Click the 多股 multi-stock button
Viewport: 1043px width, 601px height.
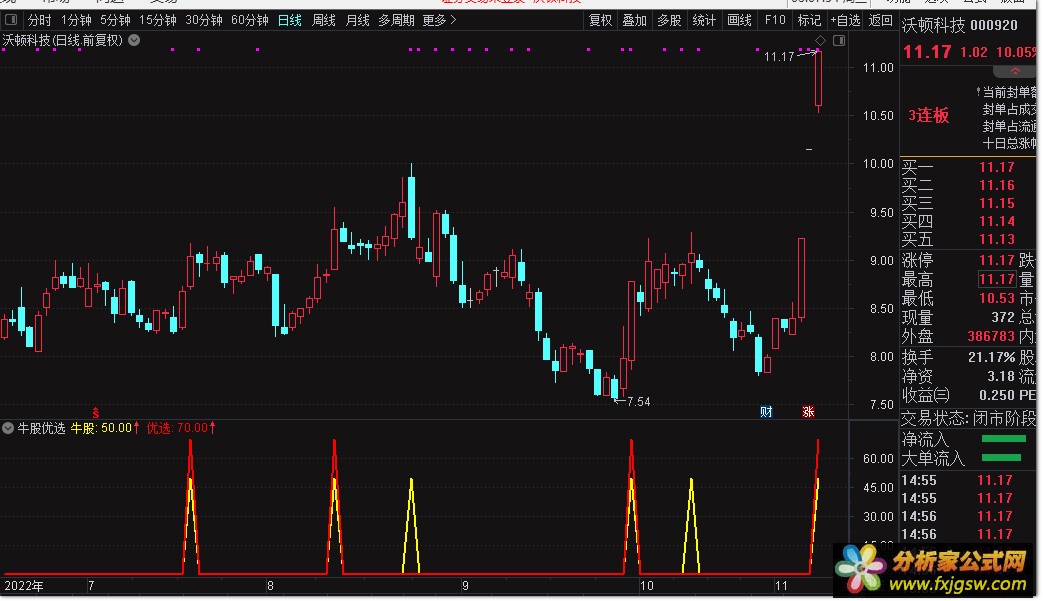tap(669, 20)
